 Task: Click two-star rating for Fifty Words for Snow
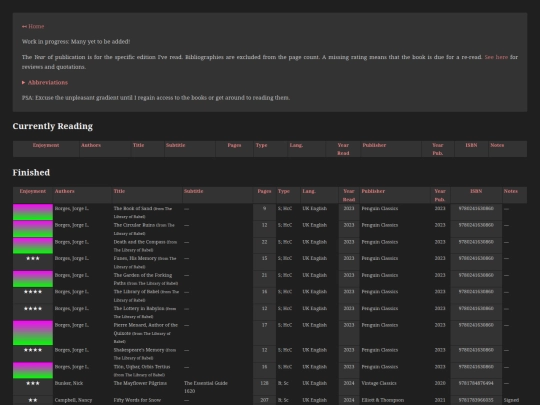point(33,400)
